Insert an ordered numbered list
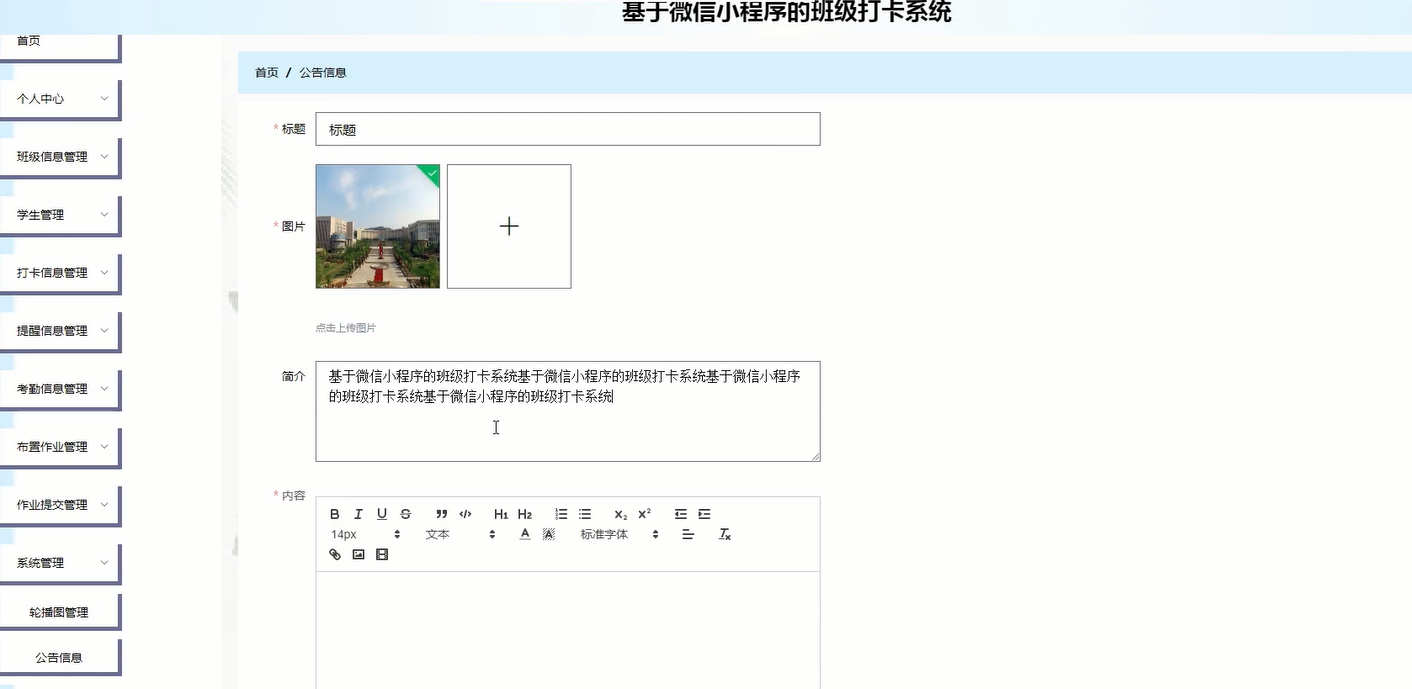 pos(561,514)
